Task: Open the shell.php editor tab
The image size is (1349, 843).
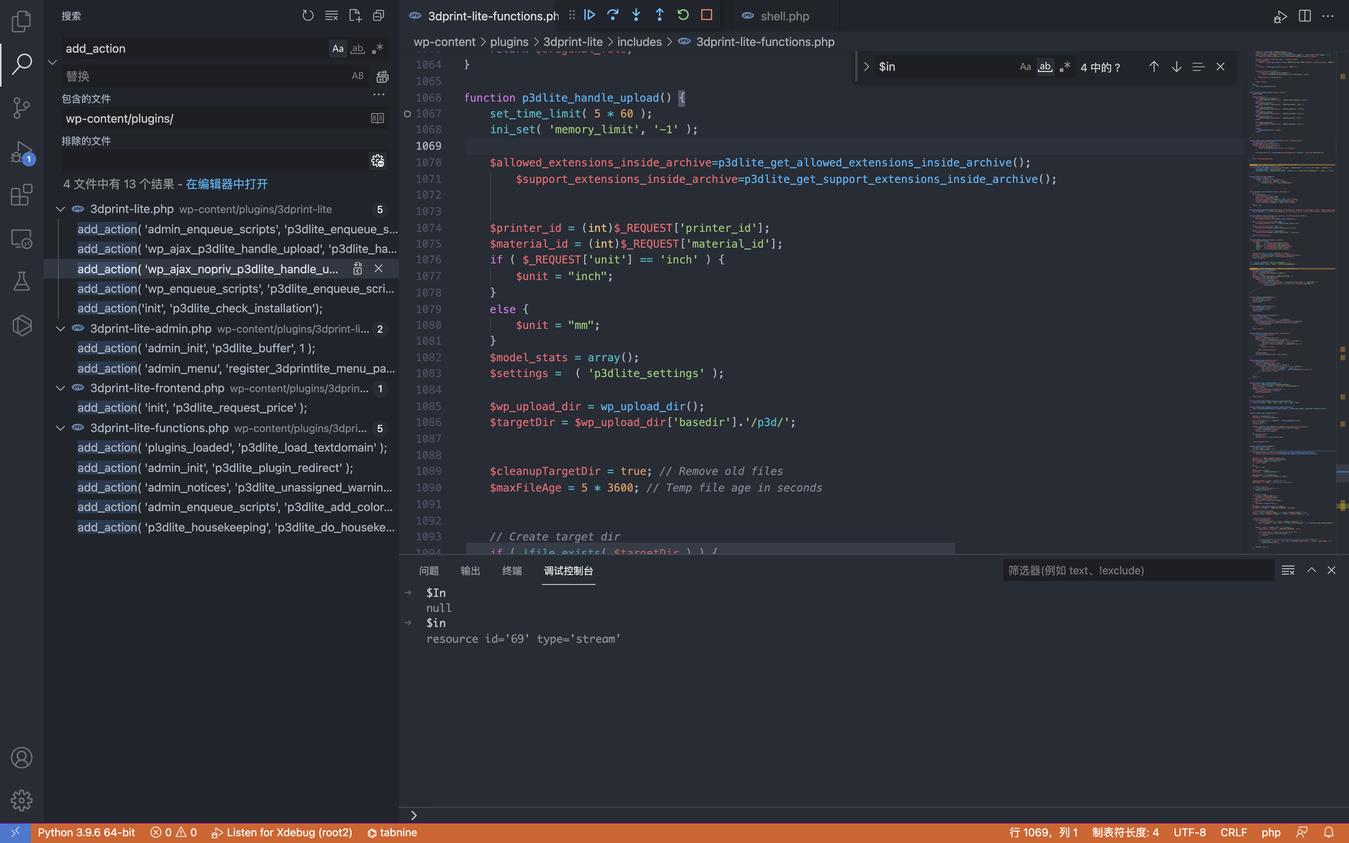Action: [x=784, y=16]
